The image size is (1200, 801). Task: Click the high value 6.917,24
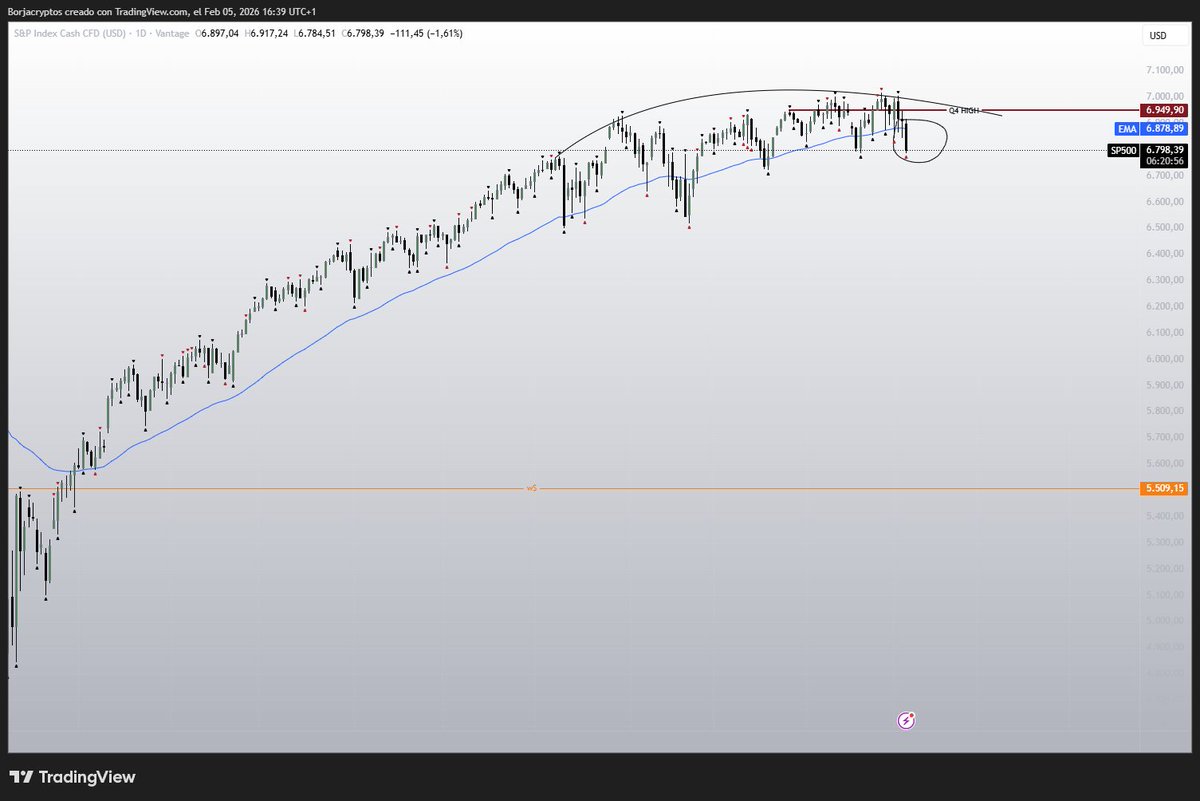pyautogui.click(x=267, y=33)
